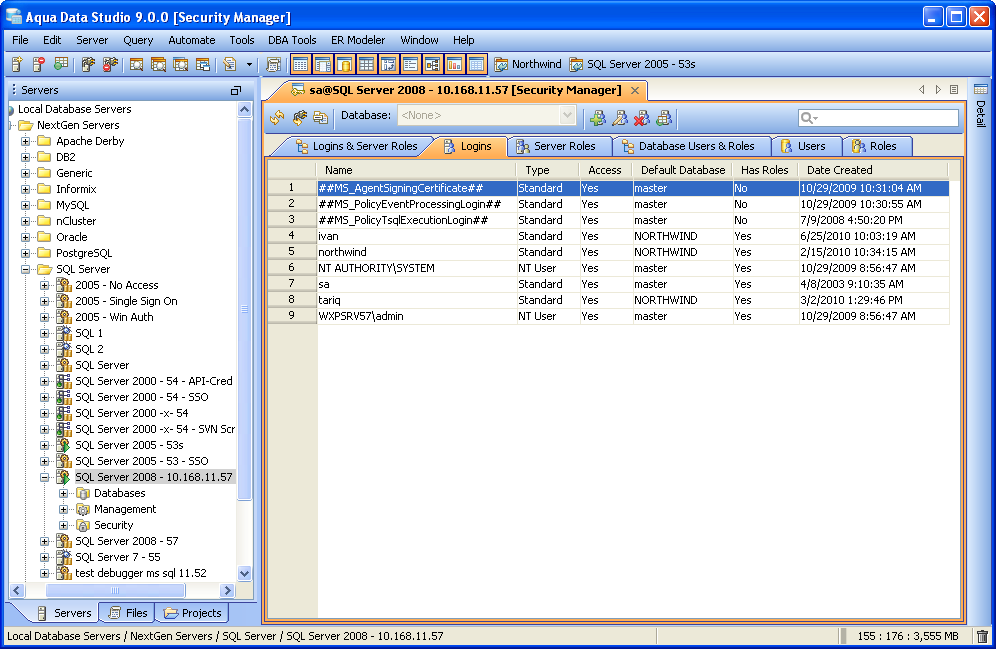Close the Security Manager document tab
The image size is (996, 649).
coord(634,90)
